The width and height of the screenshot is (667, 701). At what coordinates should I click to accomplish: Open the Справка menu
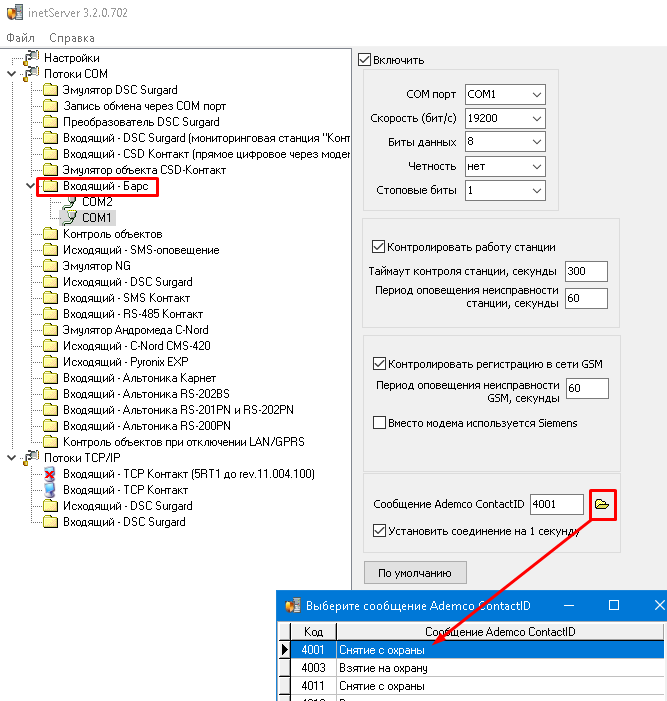[72, 38]
